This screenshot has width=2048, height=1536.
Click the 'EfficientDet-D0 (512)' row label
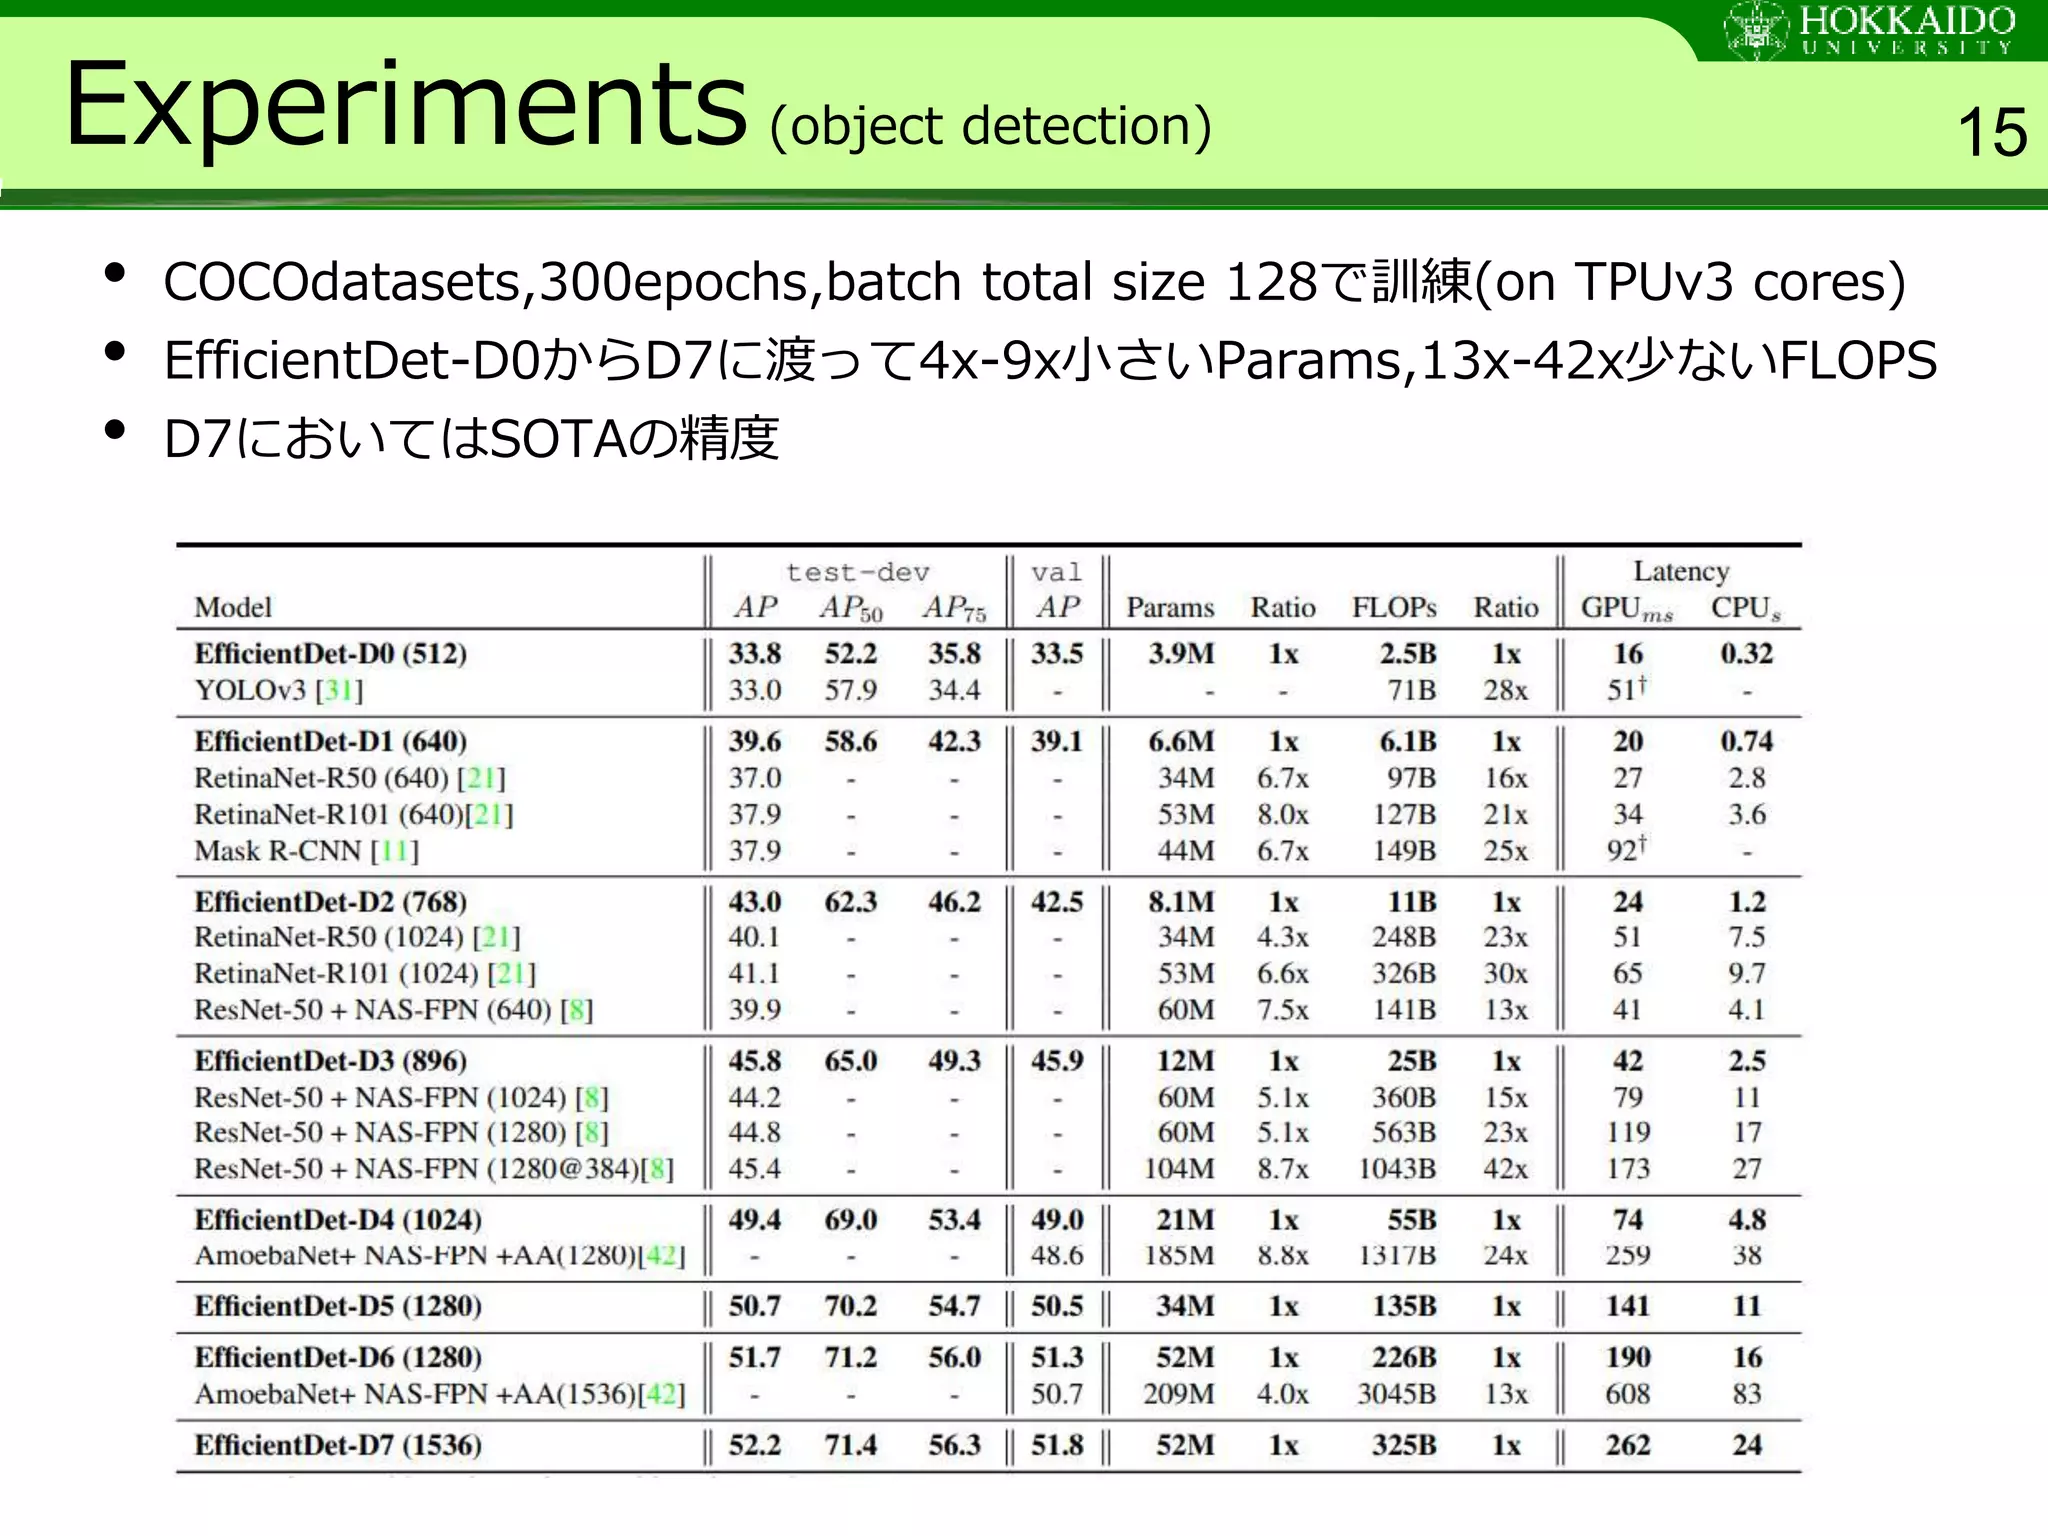pos(331,654)
